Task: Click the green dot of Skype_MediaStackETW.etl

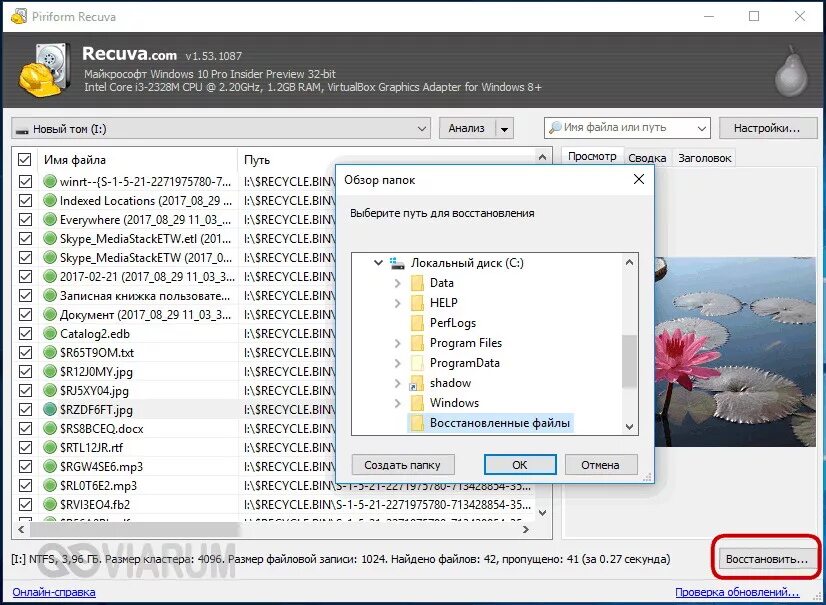Action: (x=50, y=239)
